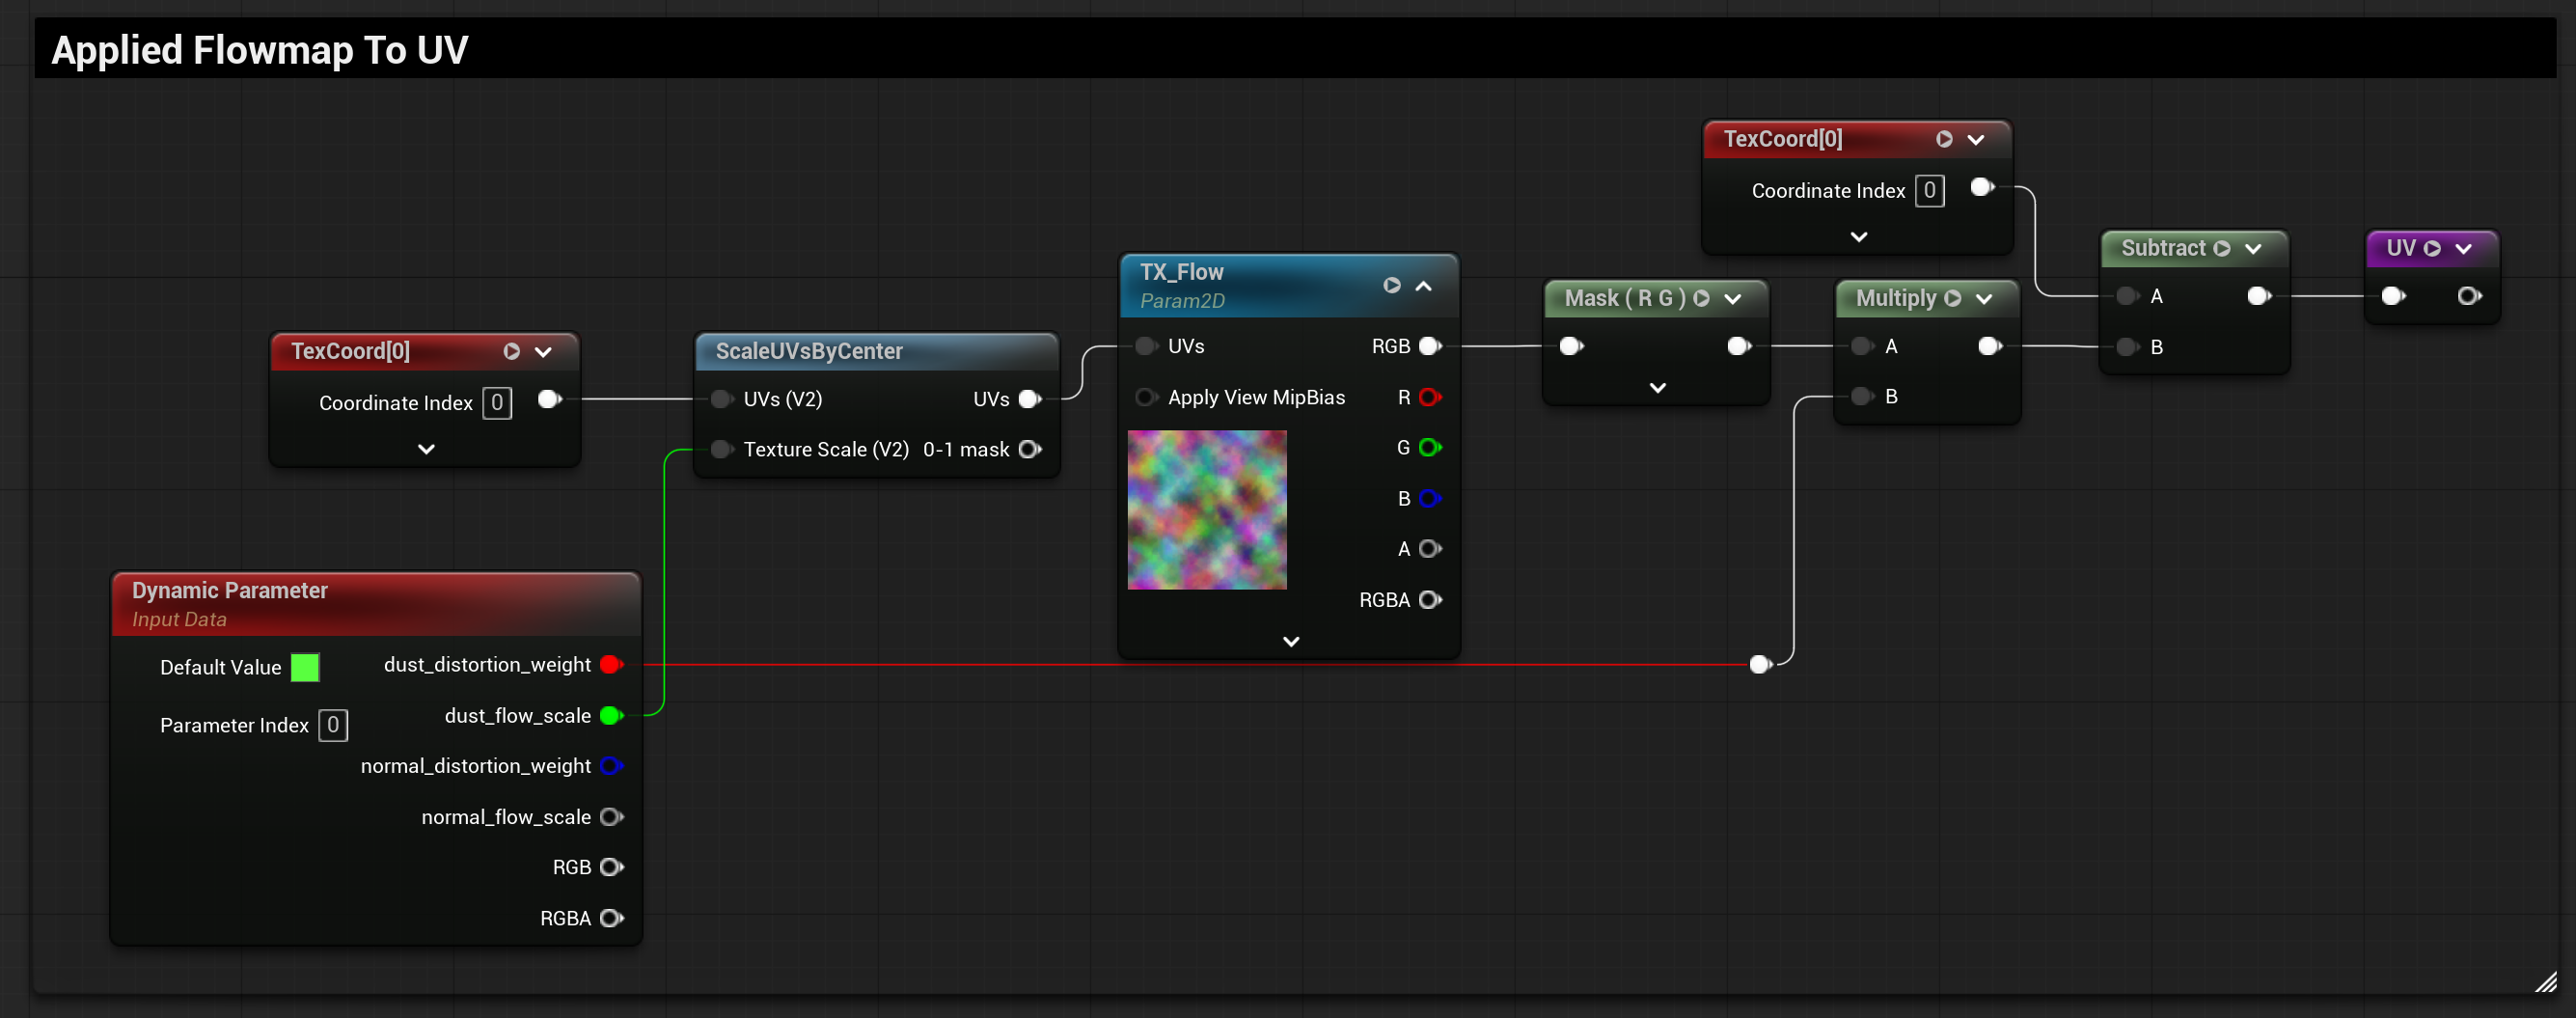Click the green G output pin on TX_Flow
Screen dimensions: 2576x1018
[1430, 447]
